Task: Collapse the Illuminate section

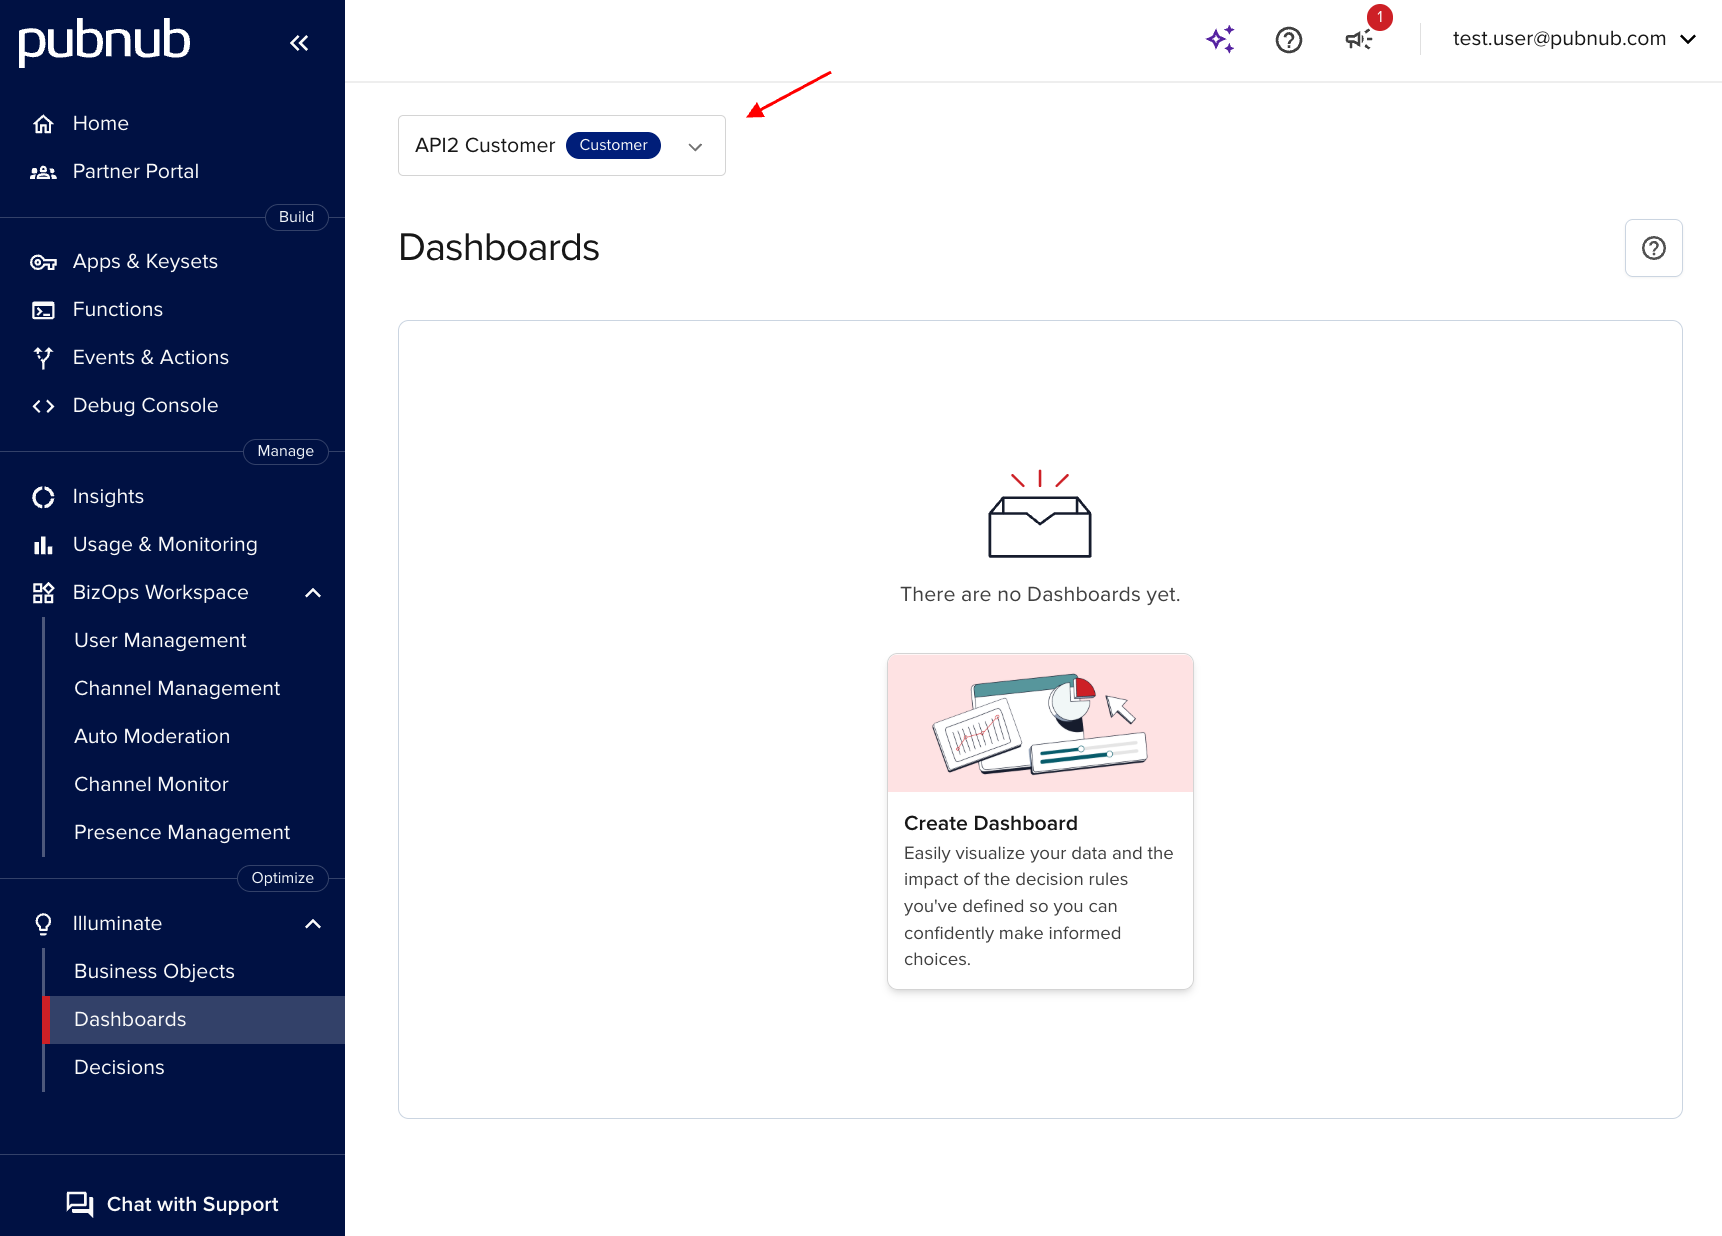Action: click(x=313, y=923)
